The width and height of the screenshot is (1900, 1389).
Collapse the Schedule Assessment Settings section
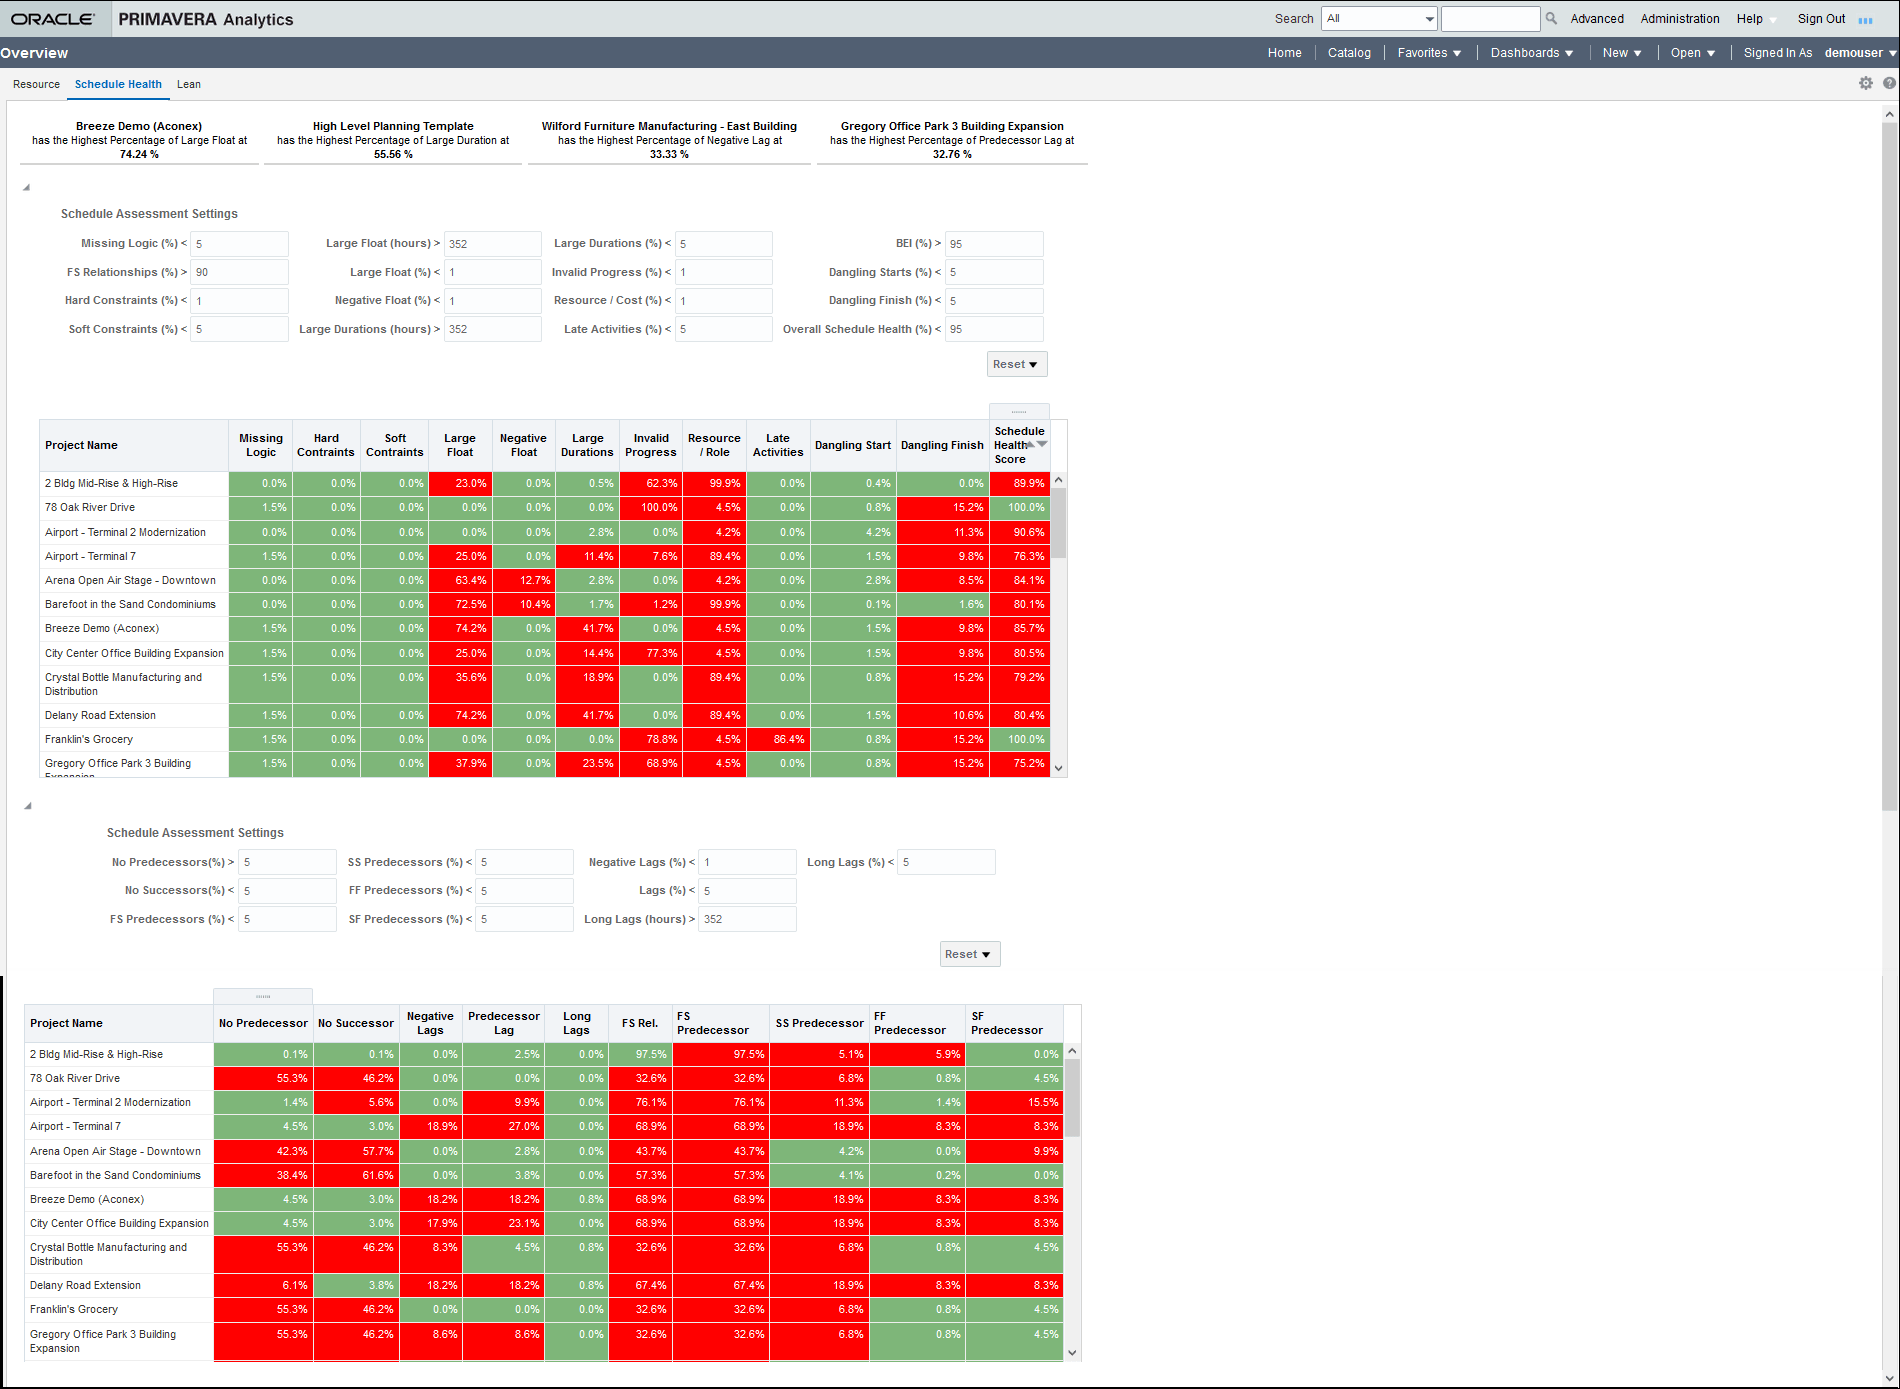tap(27, 187)
